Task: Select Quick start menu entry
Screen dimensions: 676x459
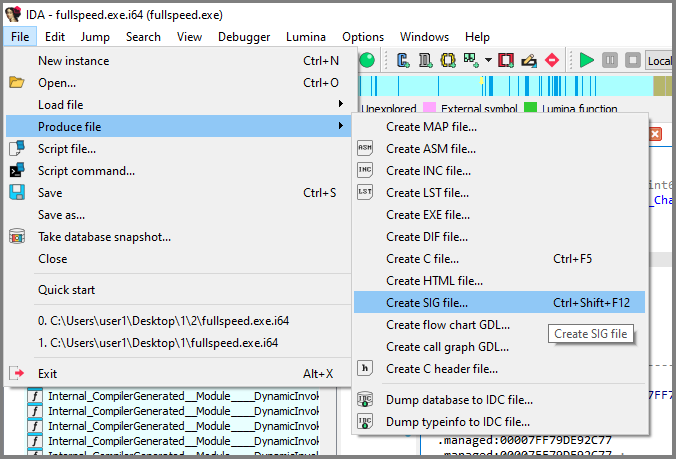Action: [178, 290]
